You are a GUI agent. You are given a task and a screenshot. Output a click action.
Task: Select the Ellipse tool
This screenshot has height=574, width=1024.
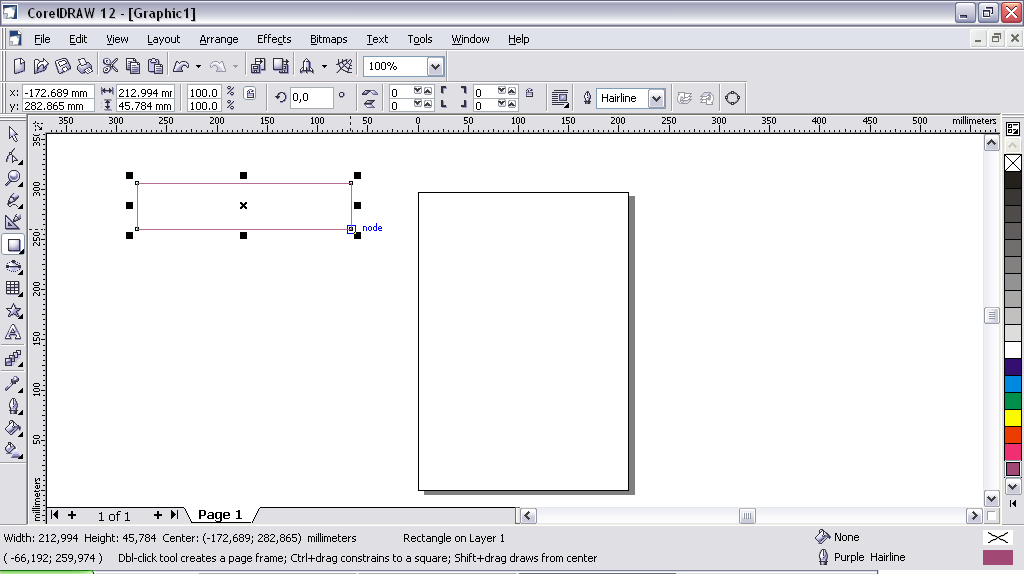click(x=13, y=267)
